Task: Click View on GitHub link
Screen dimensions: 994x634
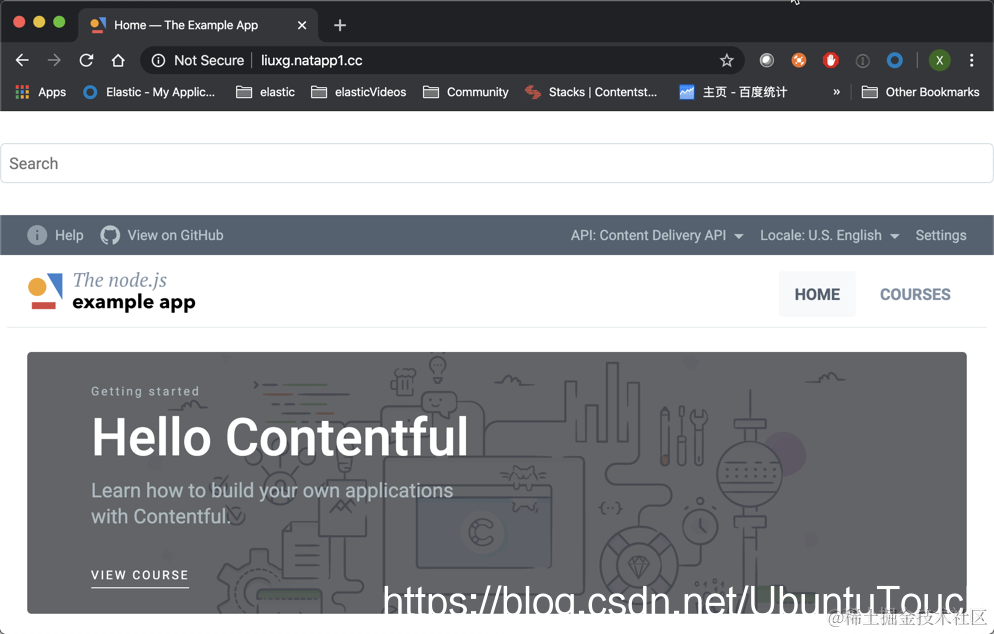Action: (175, 235)
